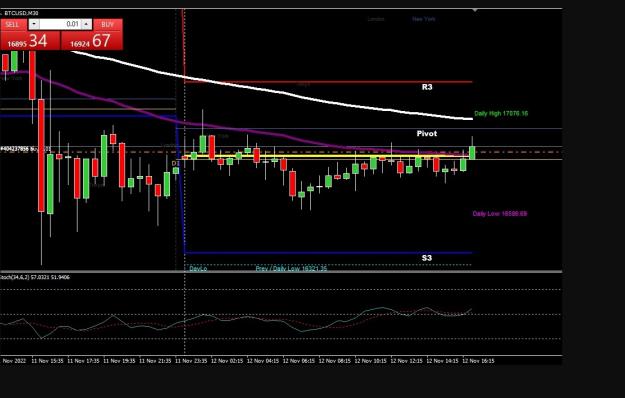
Task: Click the sell price tile showing 16895 34
Action: pos(30,41)
